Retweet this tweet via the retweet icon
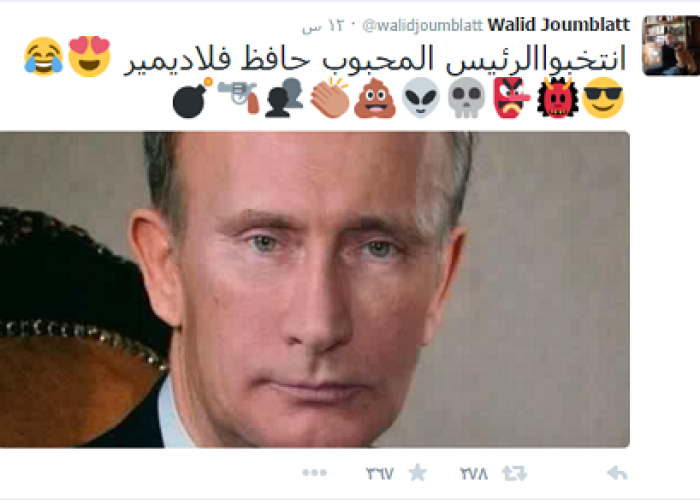The width and height of the screenshot is (700, 500). (514, 473)
